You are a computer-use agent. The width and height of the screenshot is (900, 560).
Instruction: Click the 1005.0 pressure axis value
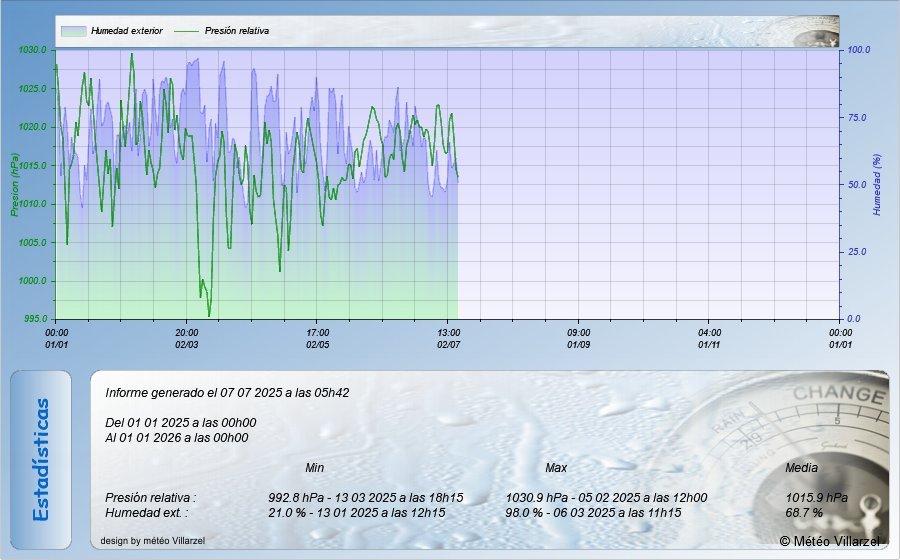pos(33,243)
